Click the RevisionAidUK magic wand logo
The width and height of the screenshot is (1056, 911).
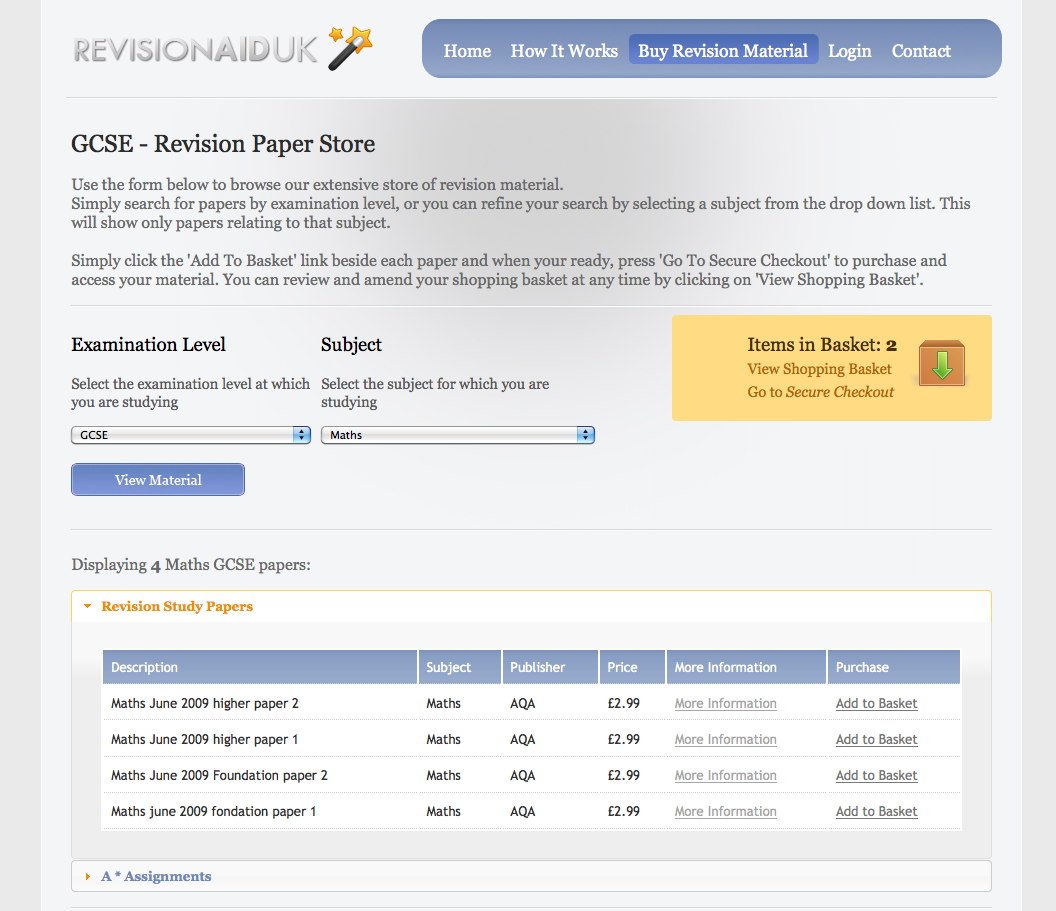pos(222,50)
